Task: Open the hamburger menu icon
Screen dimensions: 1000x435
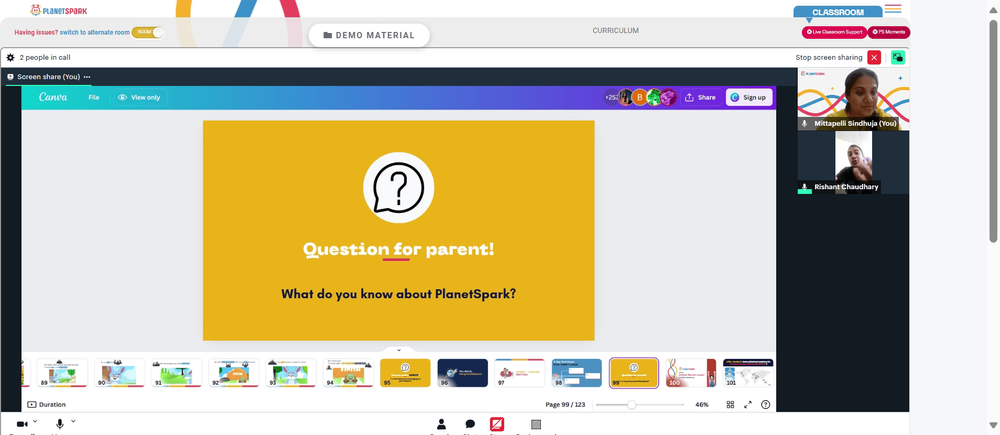Action: click(893, 8)
